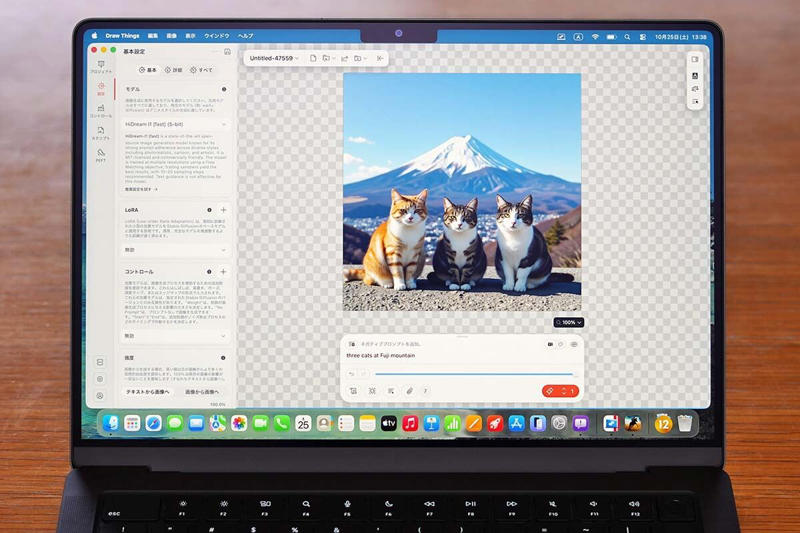
Task: Click the third icon in right floating panel
Action: (695, 89)
